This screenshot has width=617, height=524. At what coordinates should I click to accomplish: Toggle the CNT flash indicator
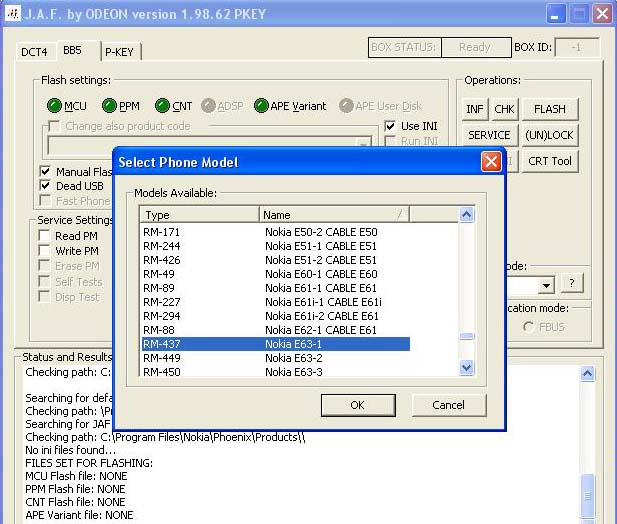[x=162, y=106]
